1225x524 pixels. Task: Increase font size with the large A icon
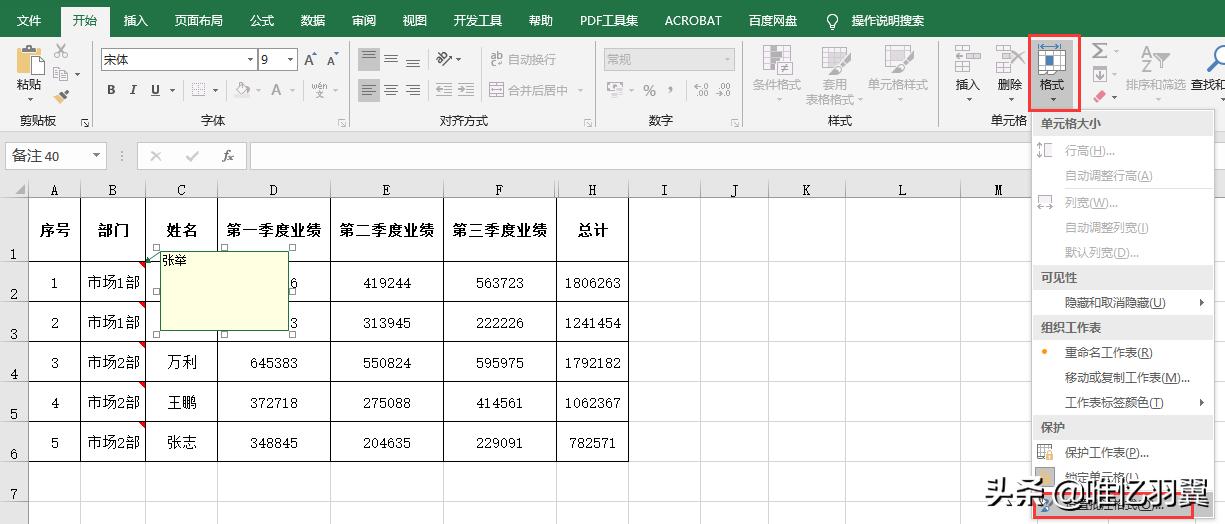click(x=311, y=60)
